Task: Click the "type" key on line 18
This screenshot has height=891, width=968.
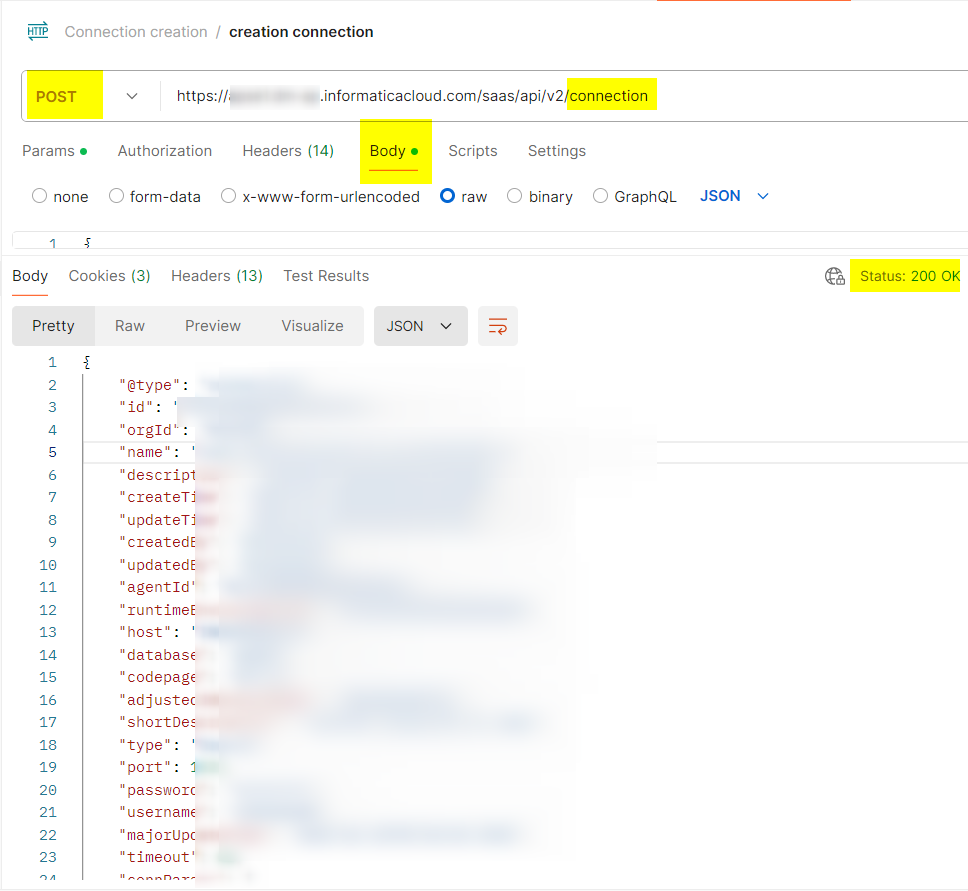Action: tap(144, 745)
